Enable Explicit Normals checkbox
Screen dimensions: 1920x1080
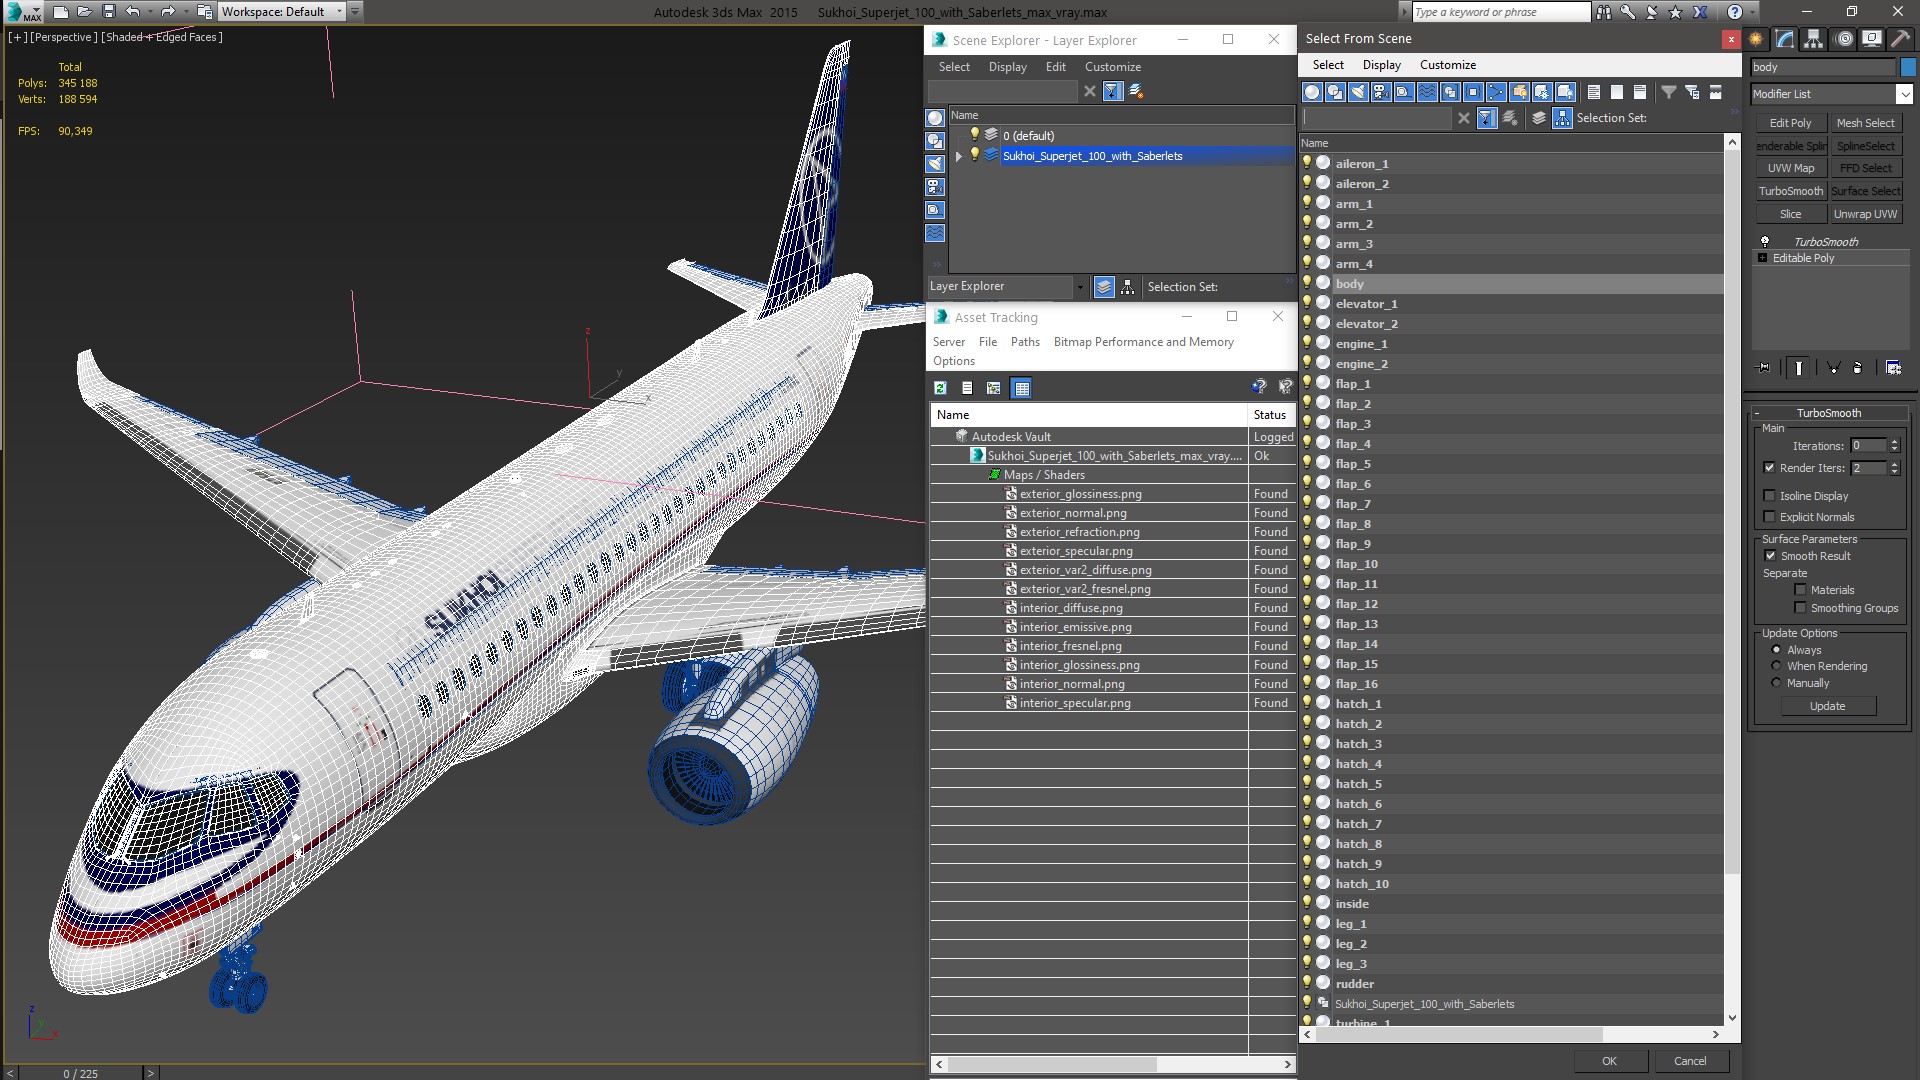pyautogui.click(x=1769, y=517)
